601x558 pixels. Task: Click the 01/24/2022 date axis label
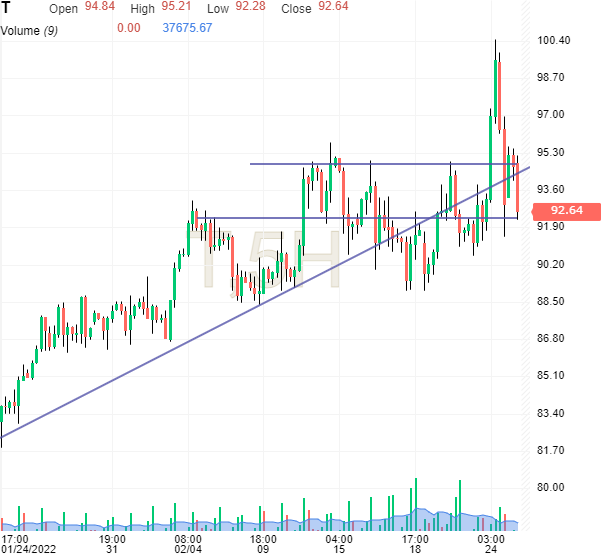31,548
